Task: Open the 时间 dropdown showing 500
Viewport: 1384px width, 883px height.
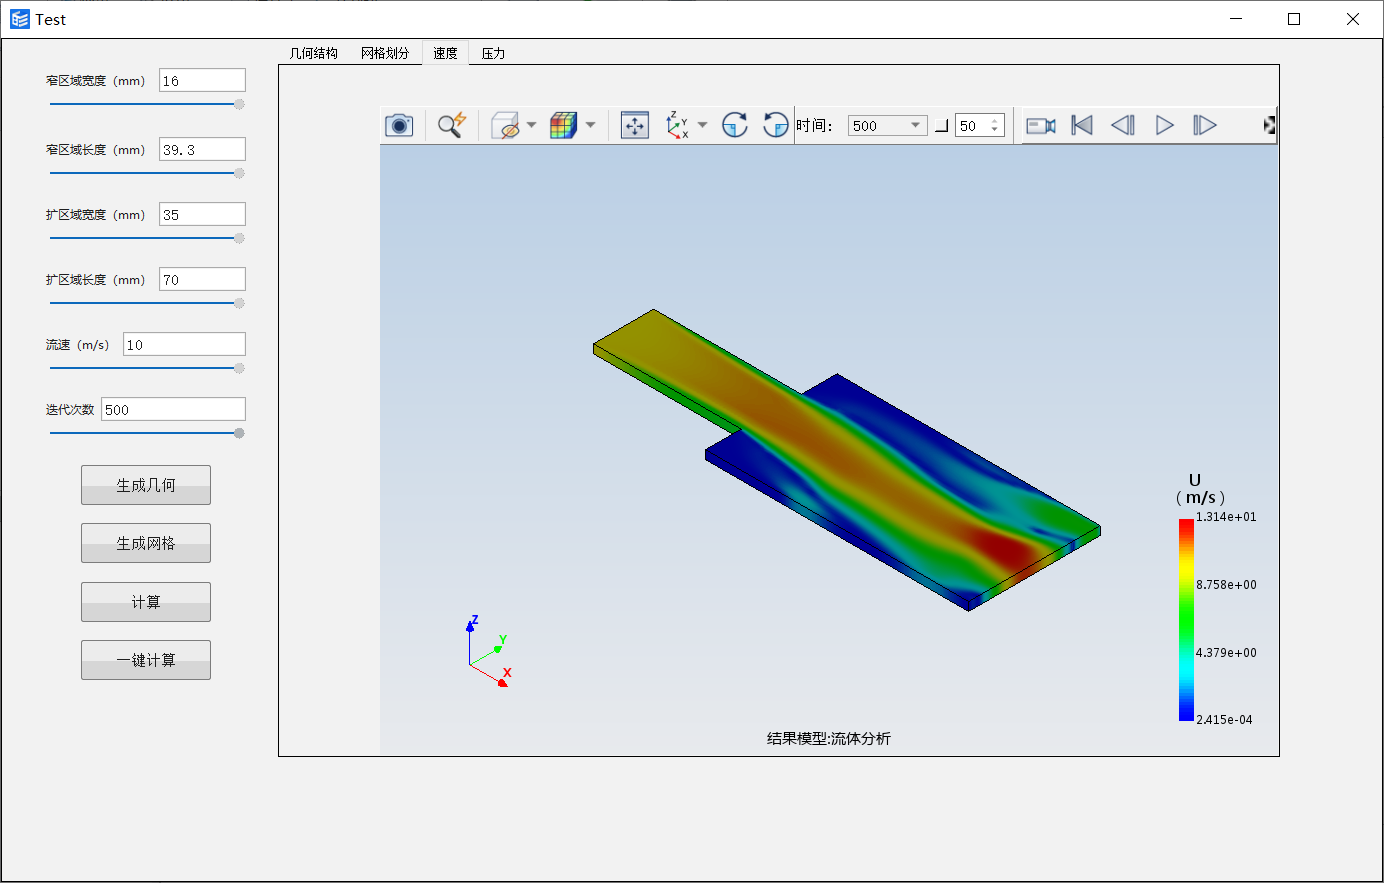Action: [888, 125]
